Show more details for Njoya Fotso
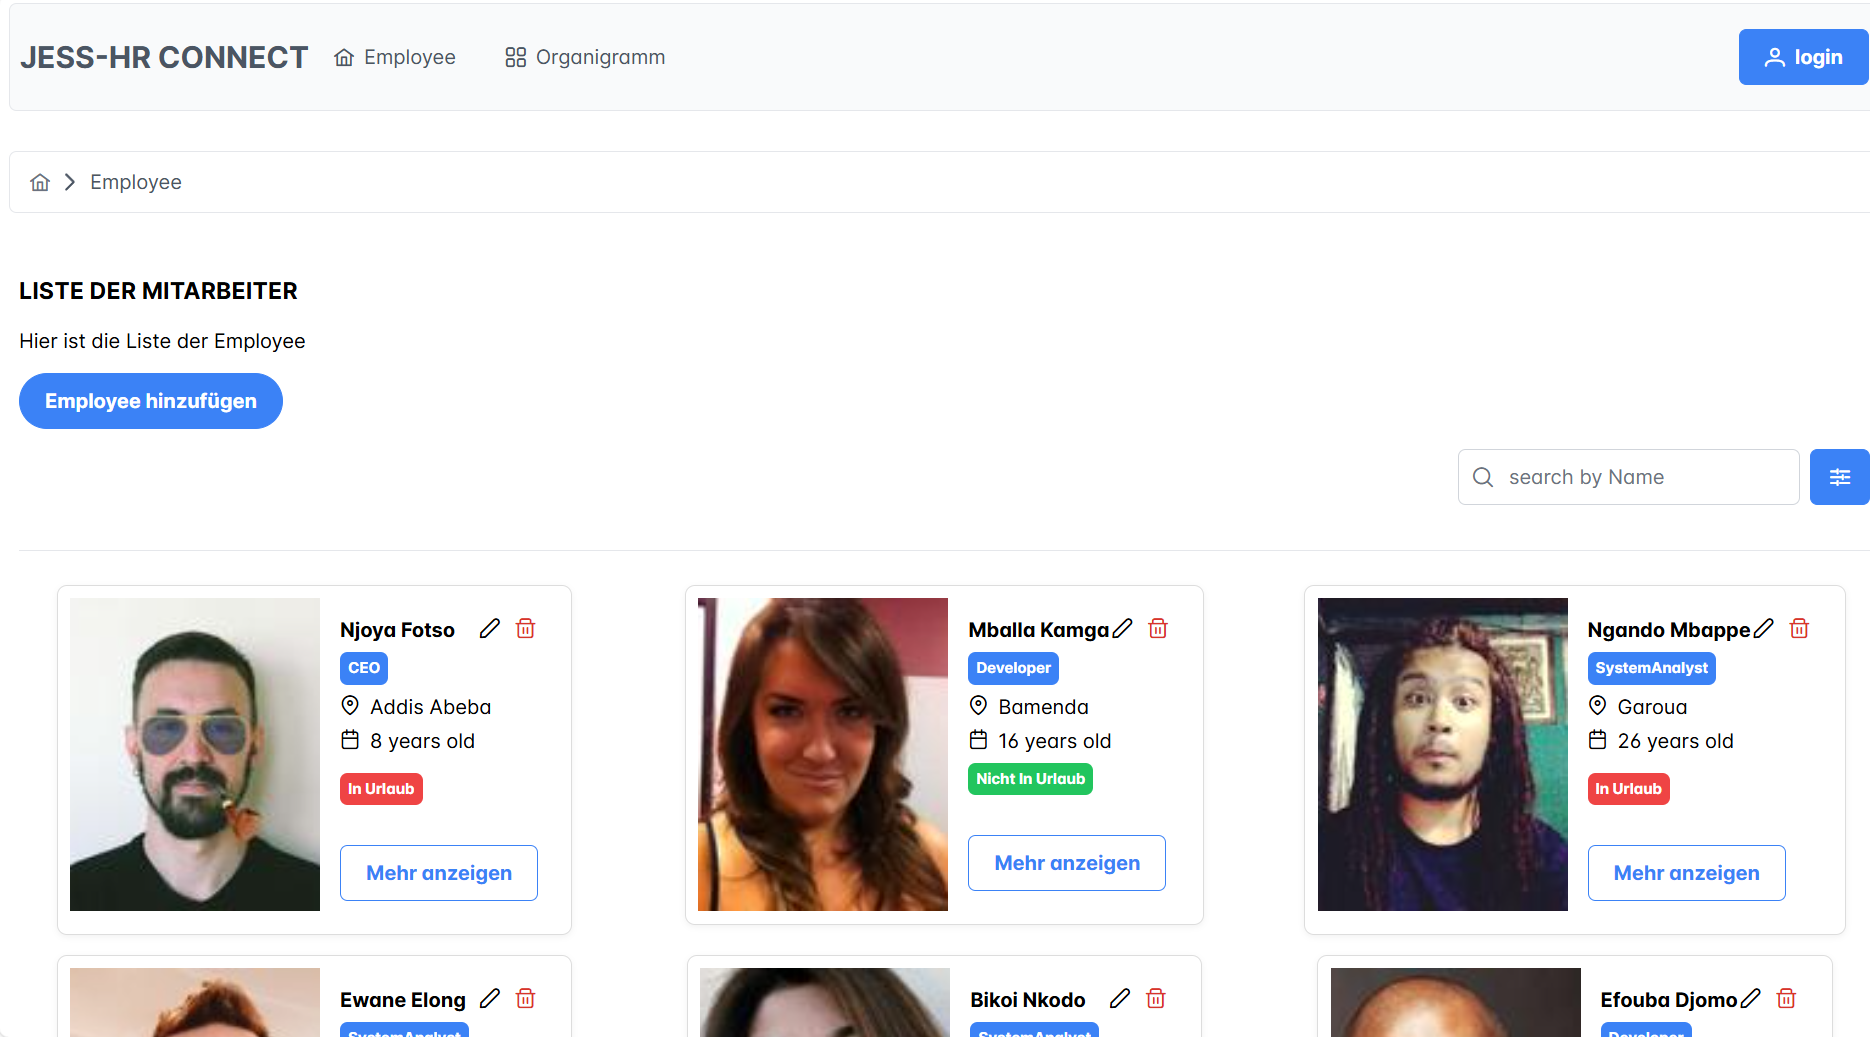1870x1037 pixels. click(439, 873)
